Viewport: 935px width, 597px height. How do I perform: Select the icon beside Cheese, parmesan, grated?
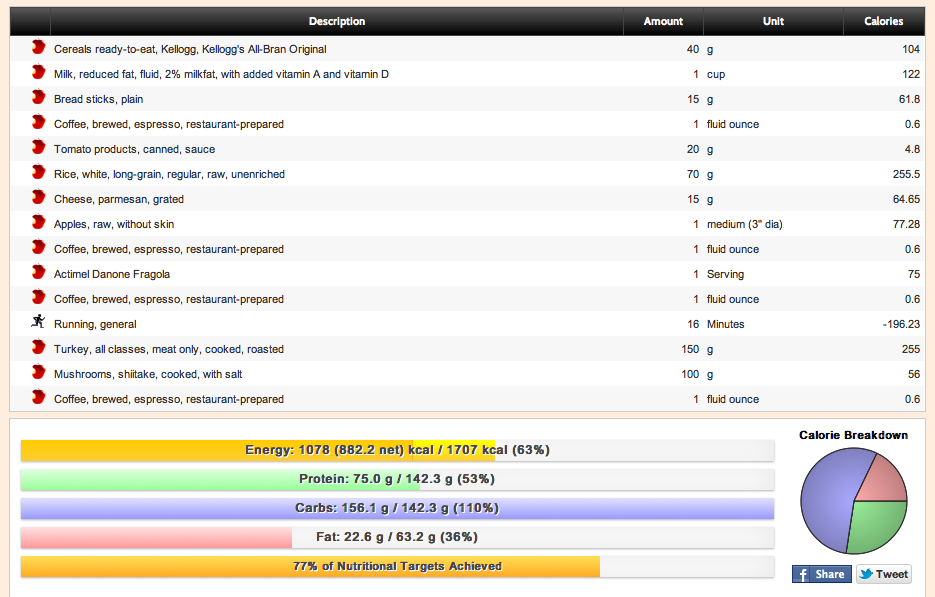[x=38, y=198]
